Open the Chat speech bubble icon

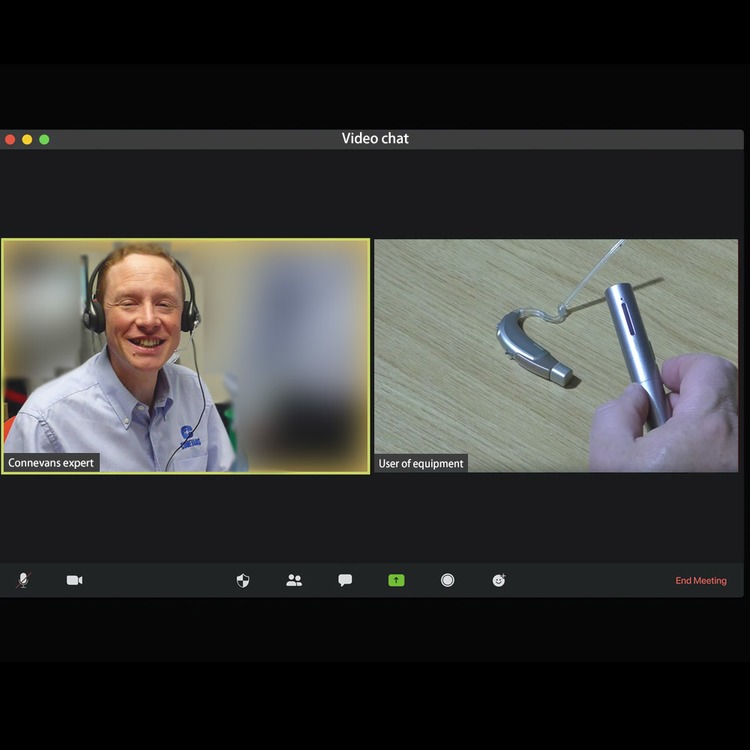coord(345,580)
